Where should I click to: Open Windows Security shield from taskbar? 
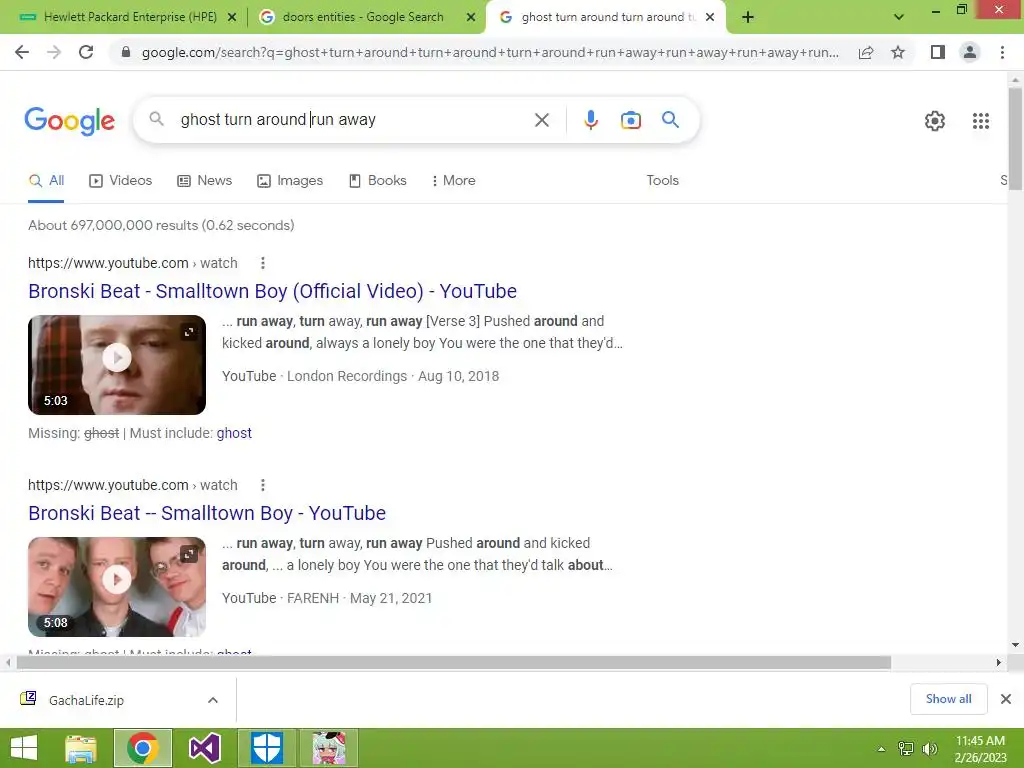click(x=266, y=748)
